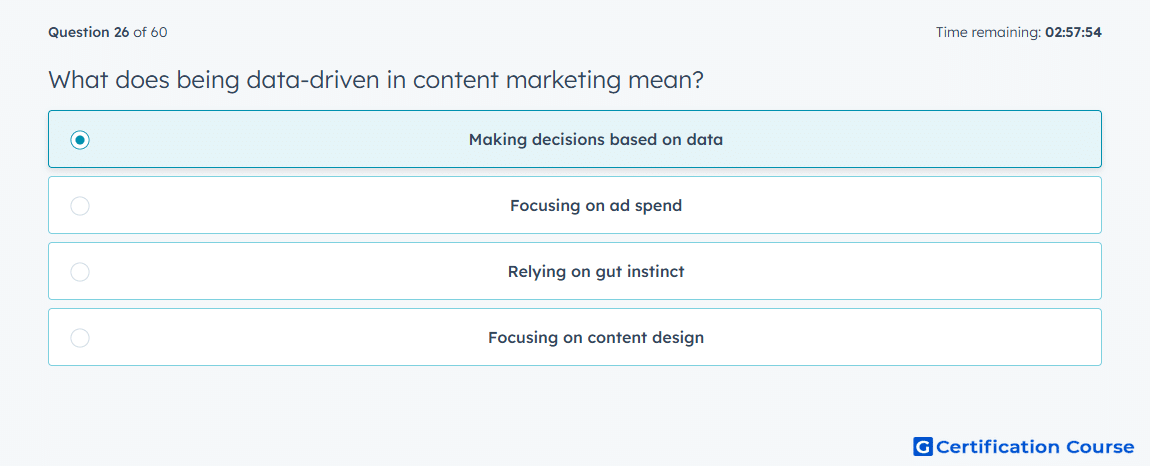This screenshot has width=1150, height=466.
Task: Click the 'Focusing on ad spend' answer text
Action: pyautogui.click(x=596, y=205)
